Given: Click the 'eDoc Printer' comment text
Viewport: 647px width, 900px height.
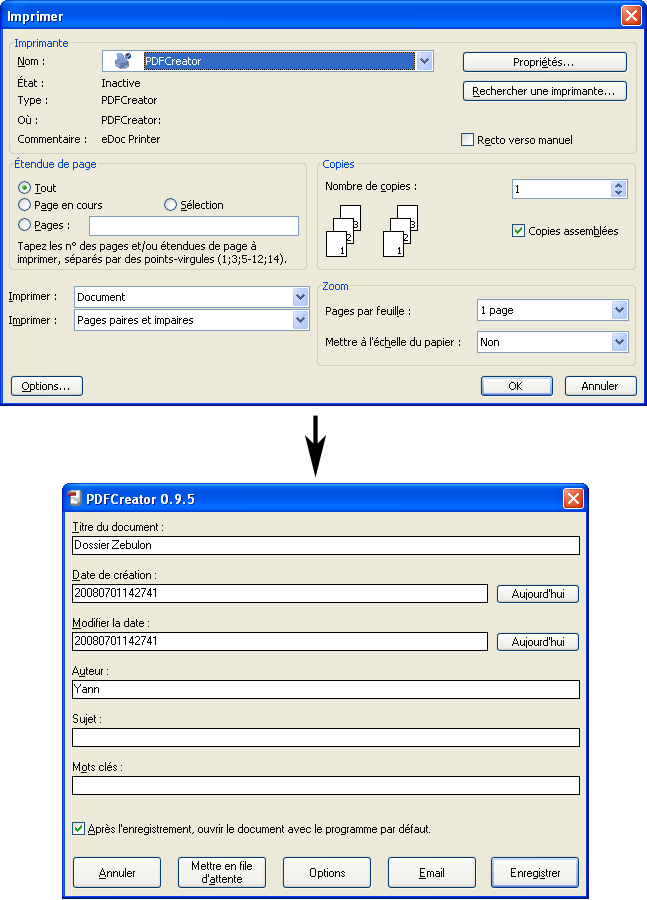Looking at the screenshot, I should [130, 139].
